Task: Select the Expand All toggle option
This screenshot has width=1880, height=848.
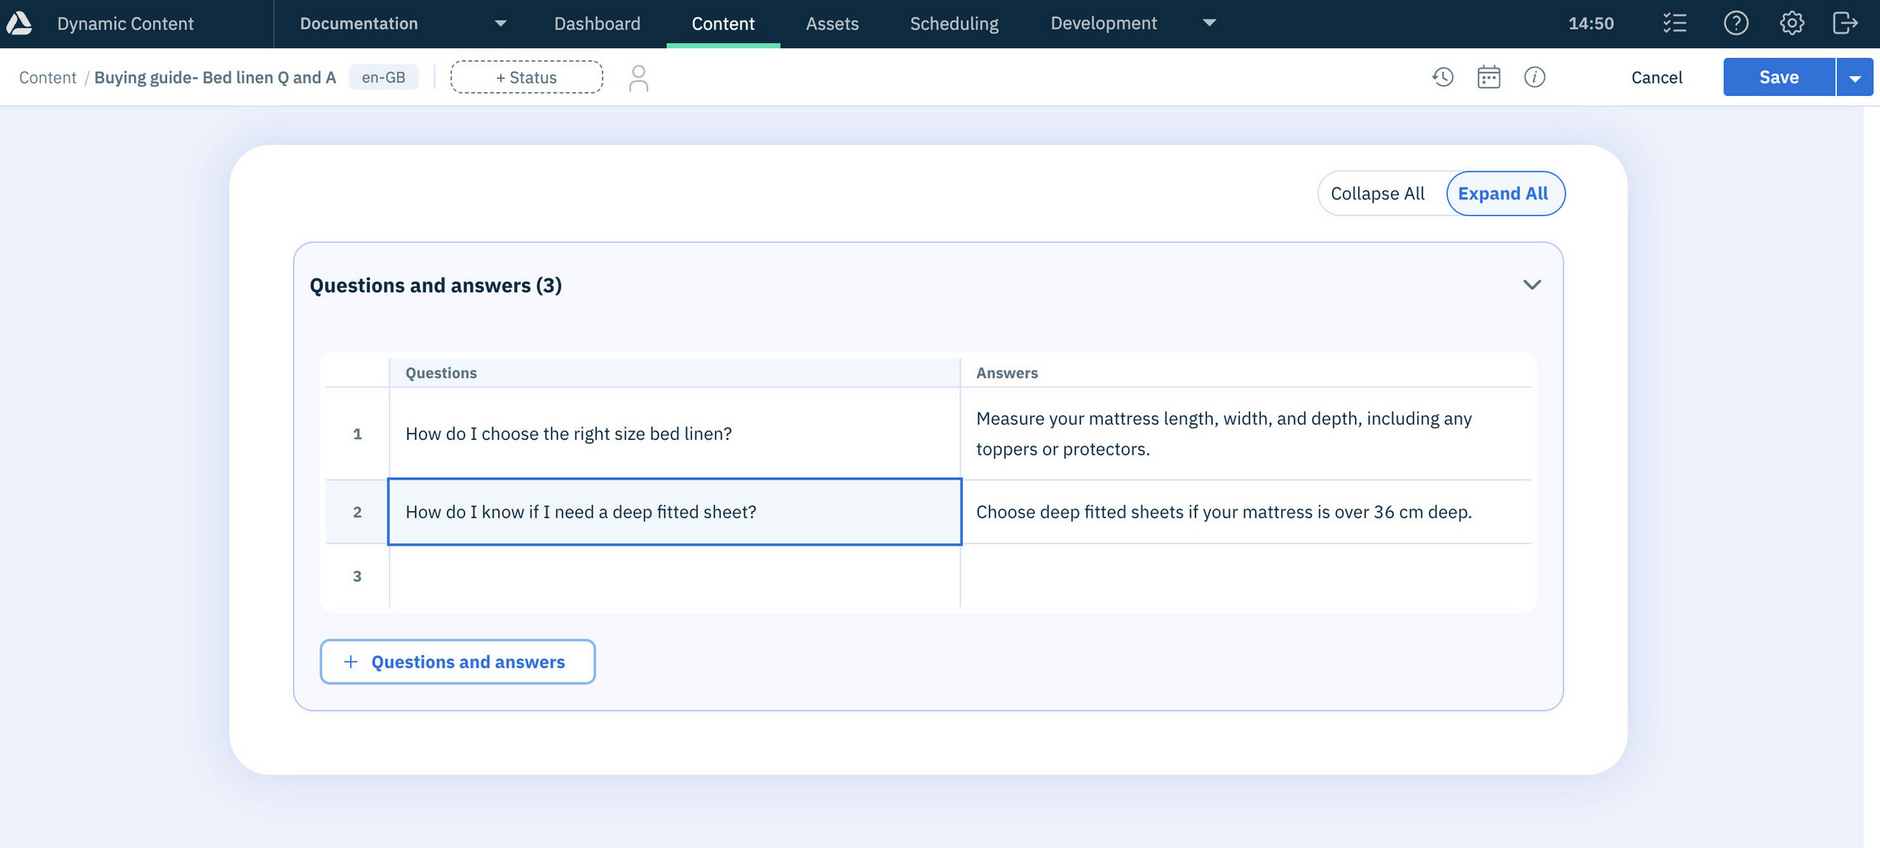Action: click(x=1503, y=194)
